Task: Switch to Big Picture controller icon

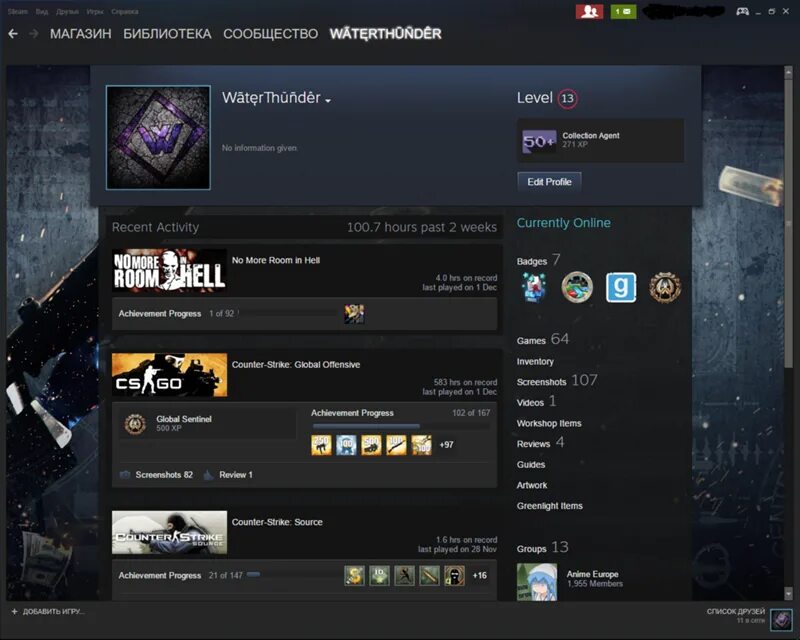Action: 742,11
